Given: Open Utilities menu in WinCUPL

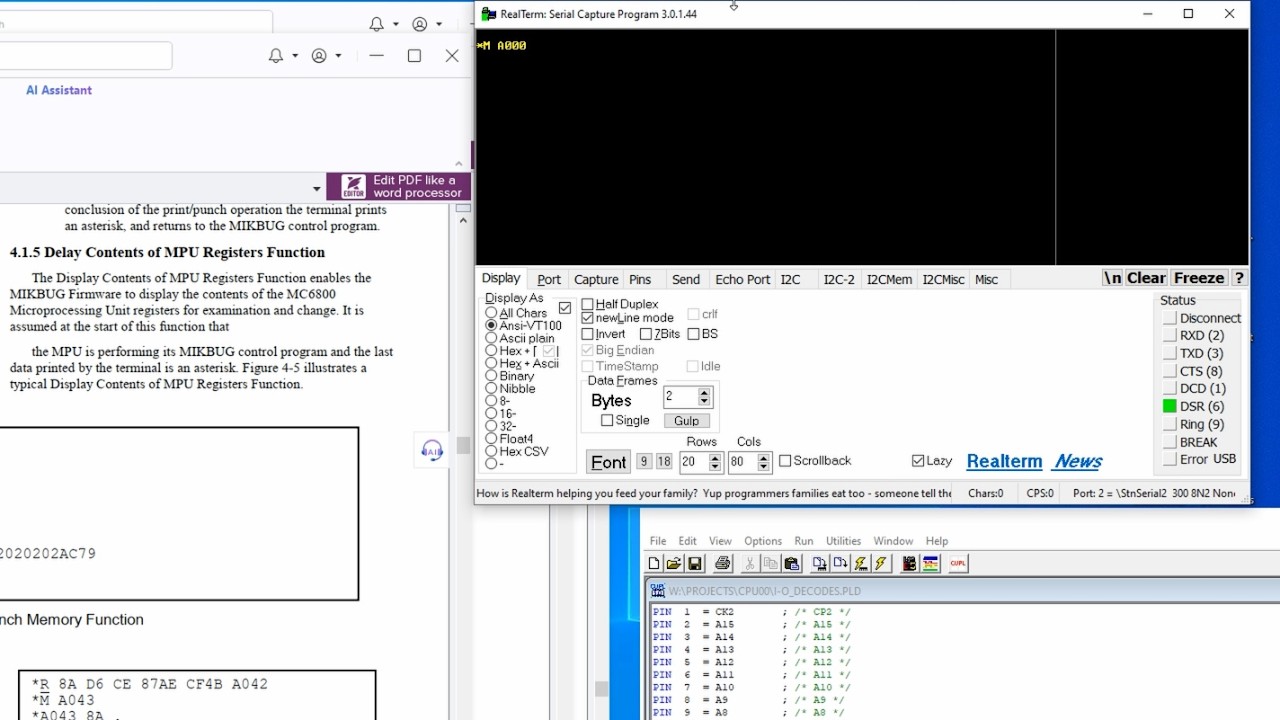Looking at the screenshot, I should click(x=843, y=541).
